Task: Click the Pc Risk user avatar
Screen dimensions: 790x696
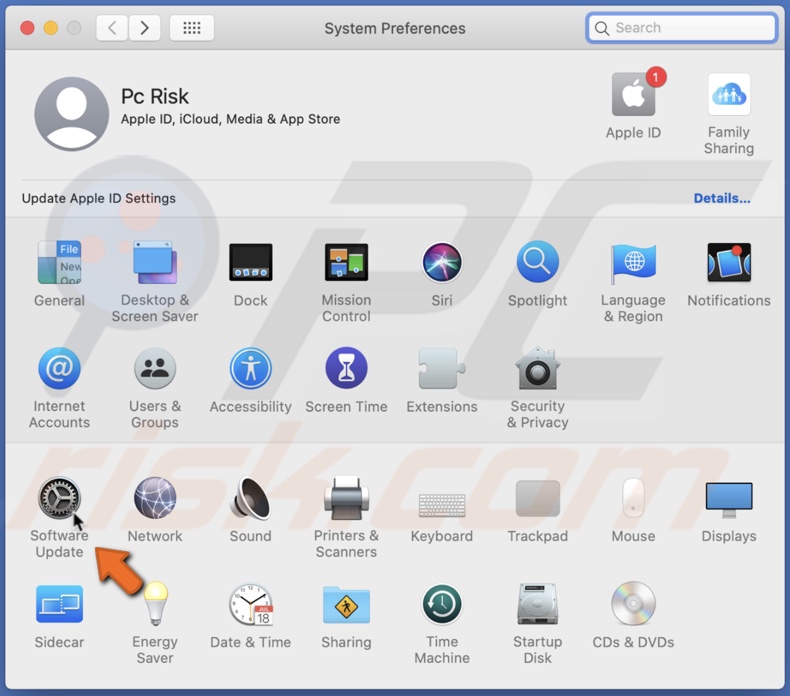Action: (72, 113)
